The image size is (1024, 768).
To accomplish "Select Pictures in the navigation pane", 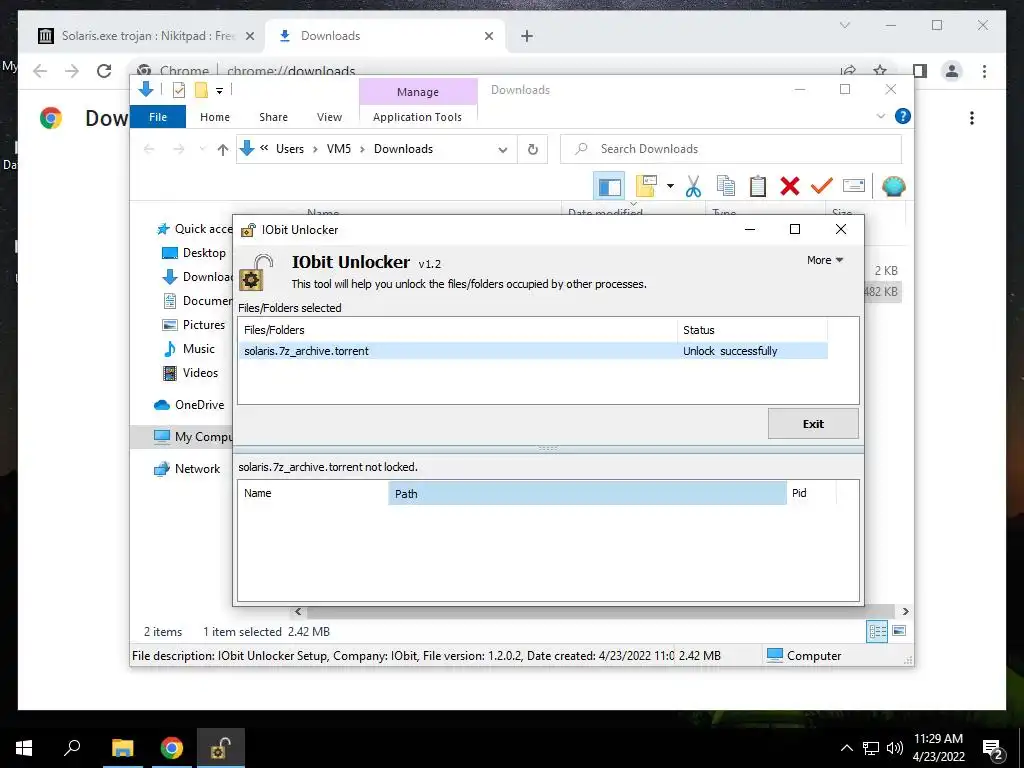I will tap(193, 325).
